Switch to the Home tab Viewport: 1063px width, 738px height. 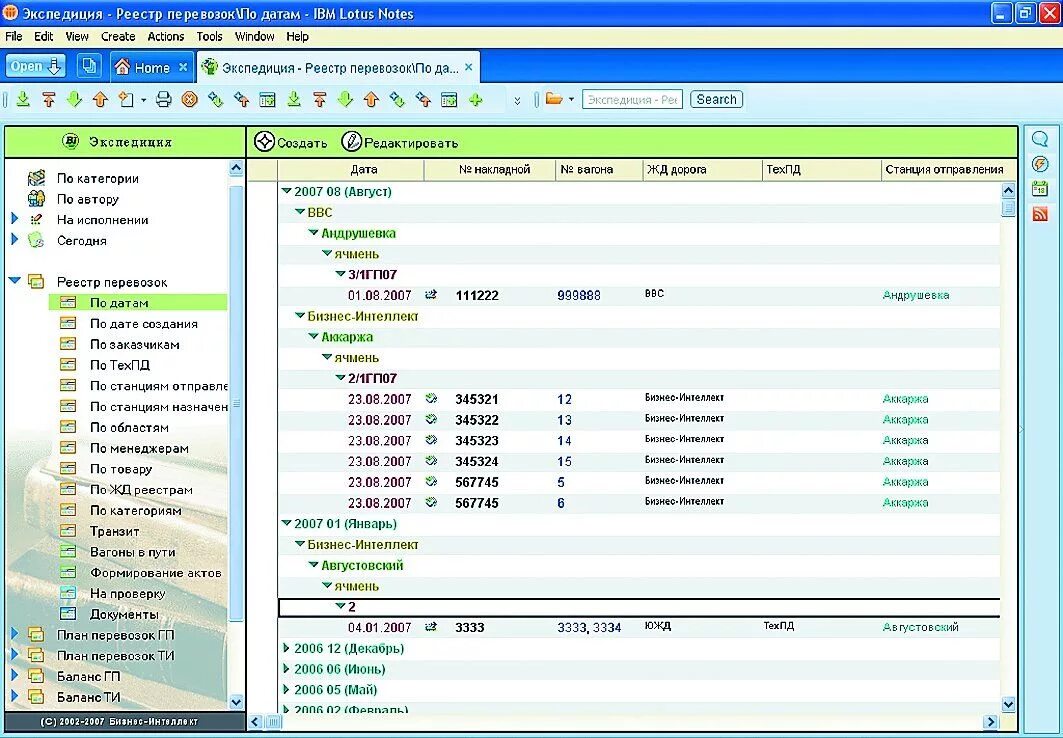(x=151, y=67)
